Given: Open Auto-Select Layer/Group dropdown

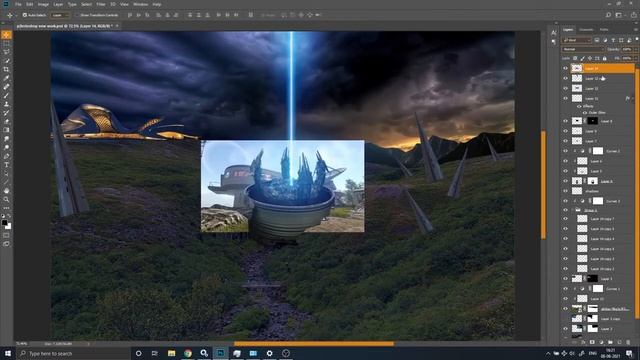Looking at the screenshot, I should (x=60, y=15).
